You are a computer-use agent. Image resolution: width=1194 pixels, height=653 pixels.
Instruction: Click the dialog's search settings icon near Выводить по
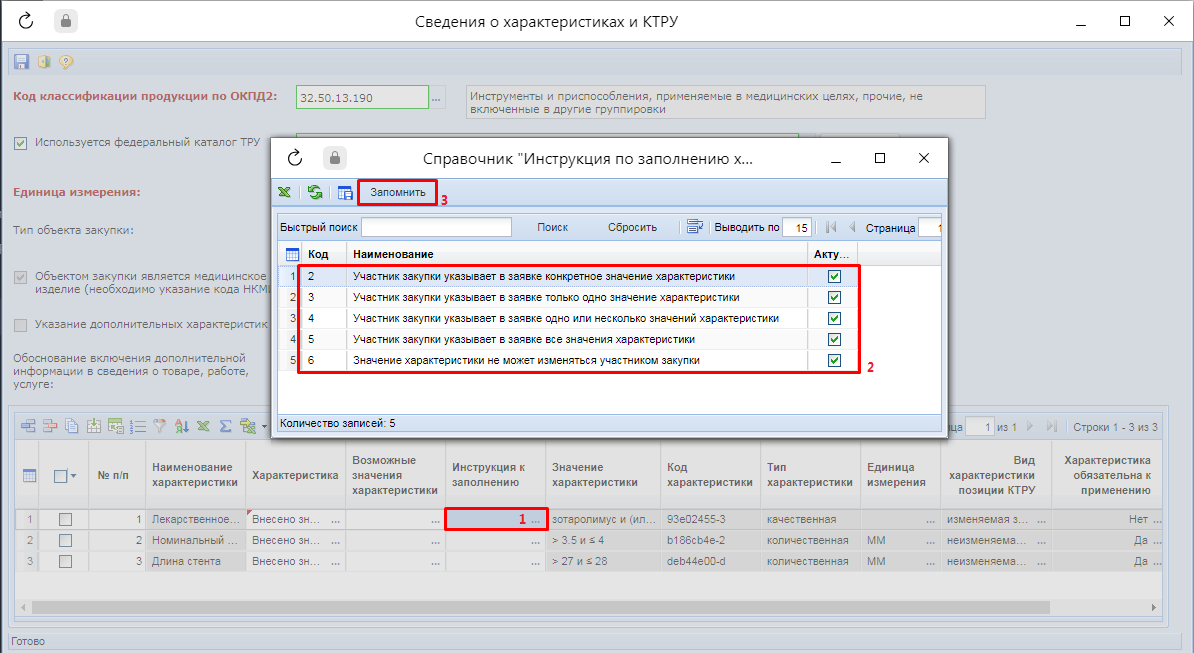tap(696, 227)
